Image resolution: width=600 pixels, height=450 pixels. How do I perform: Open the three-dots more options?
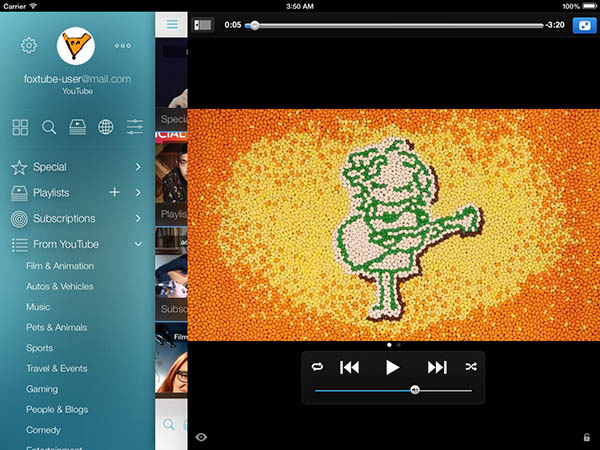click(122, 46)
